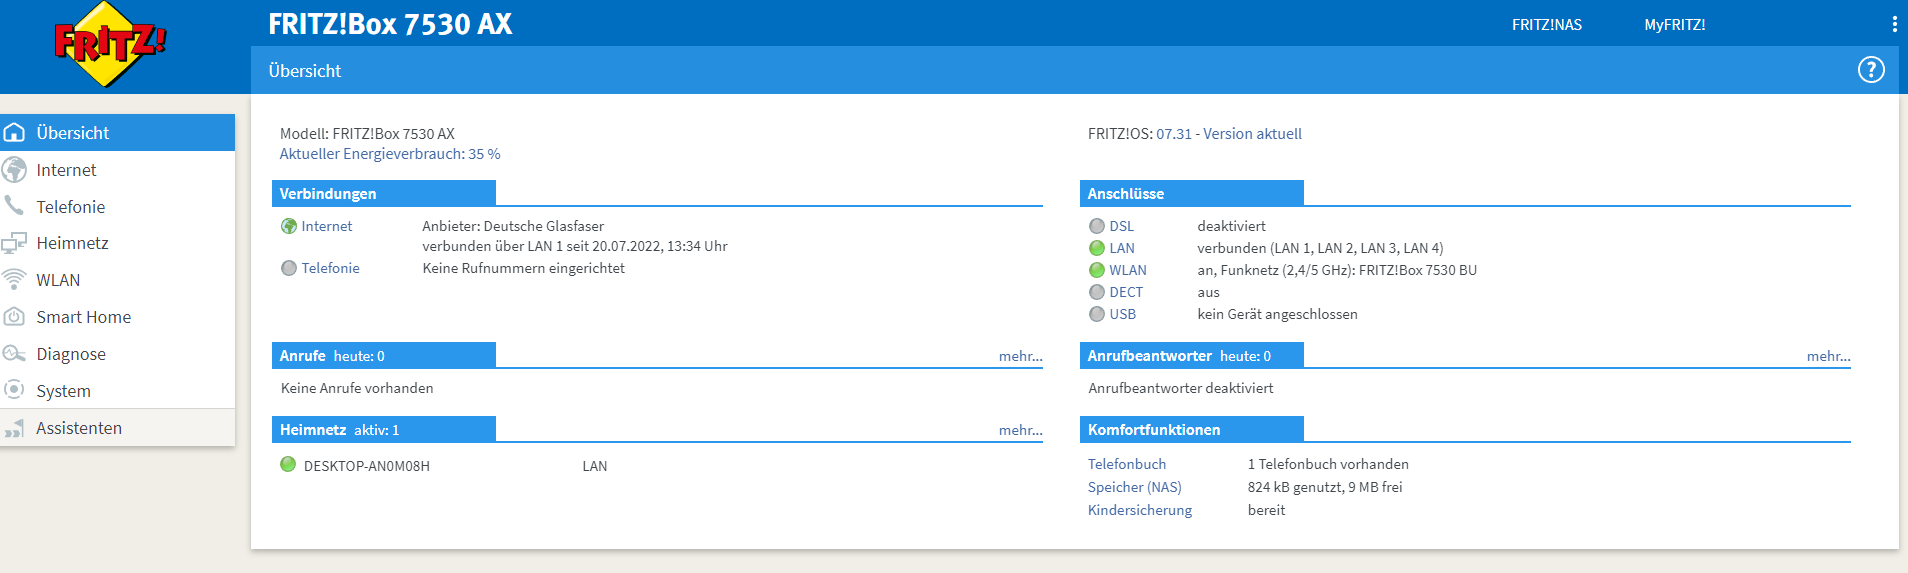The width and height of the screenshot is (1908, 573).
Task: Open the Kindersicherung link
Action: pyautogui.click(x=1140, y=510)
